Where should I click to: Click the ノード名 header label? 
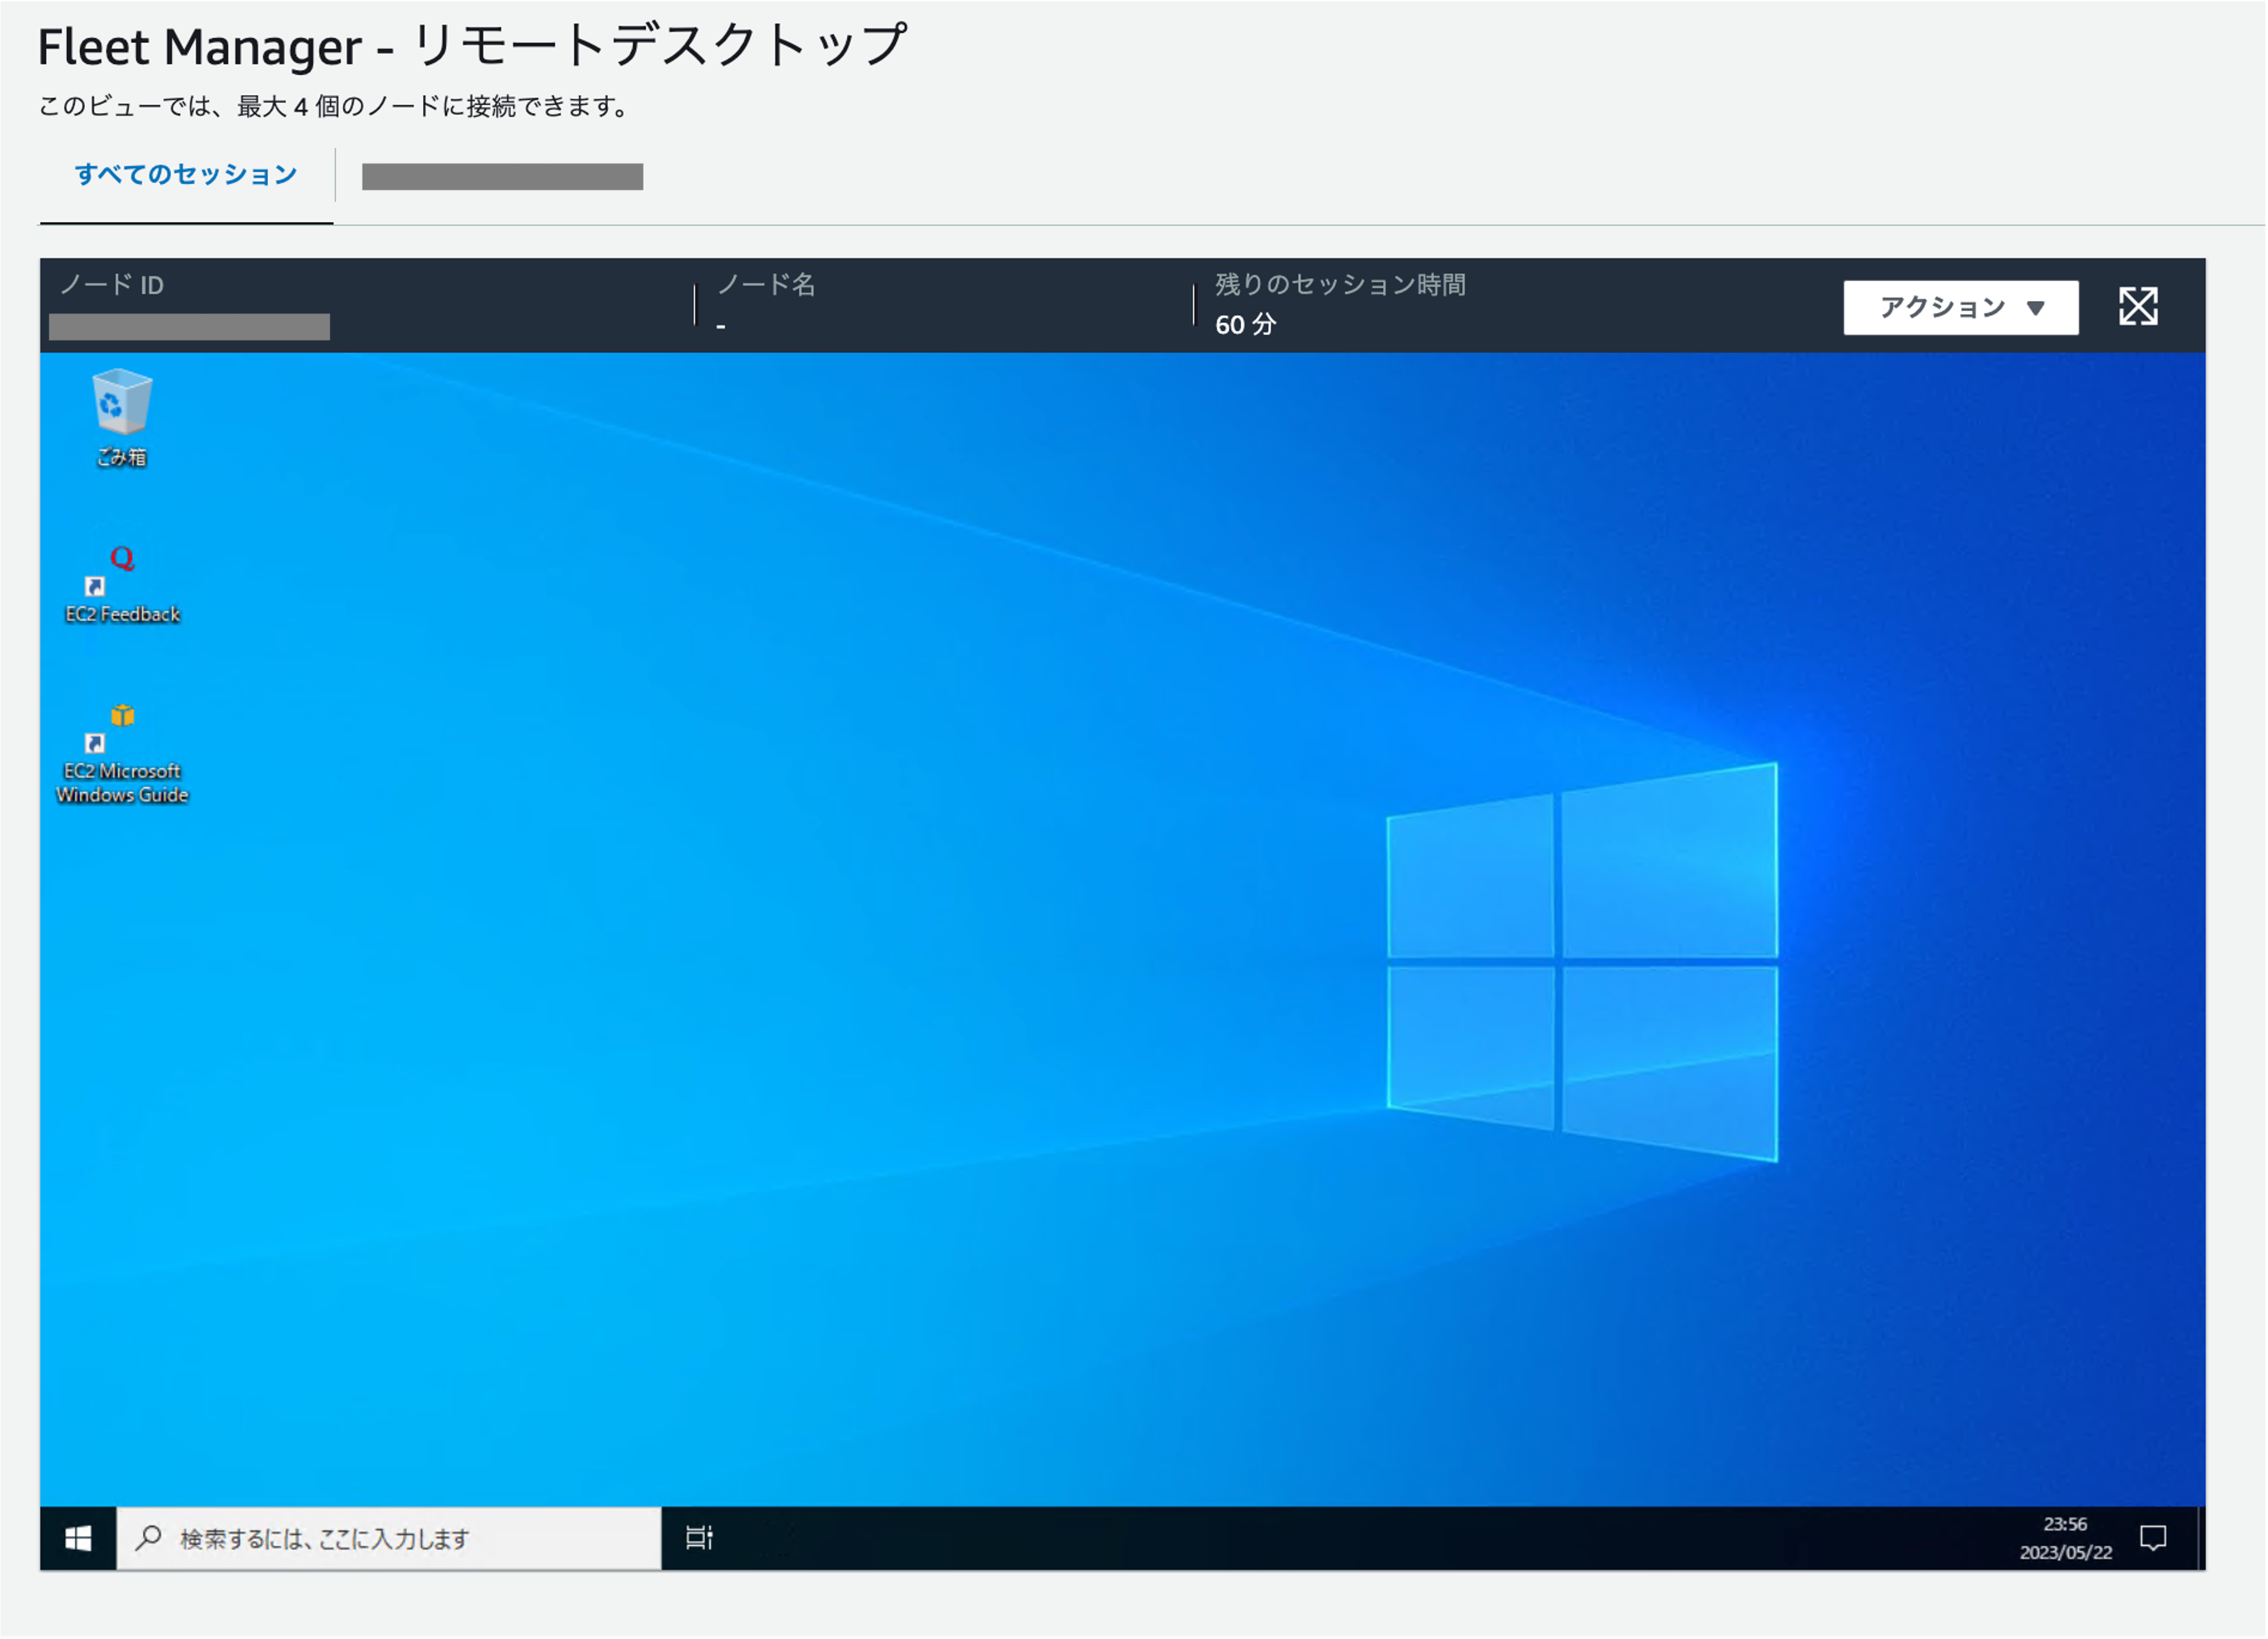pos(767,285)
